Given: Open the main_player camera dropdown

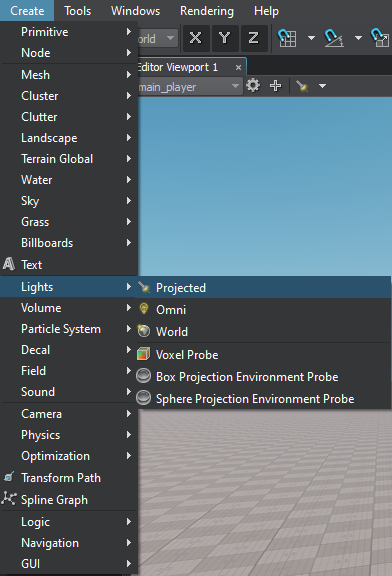Looking at the screenshot, I should [190, 87].
